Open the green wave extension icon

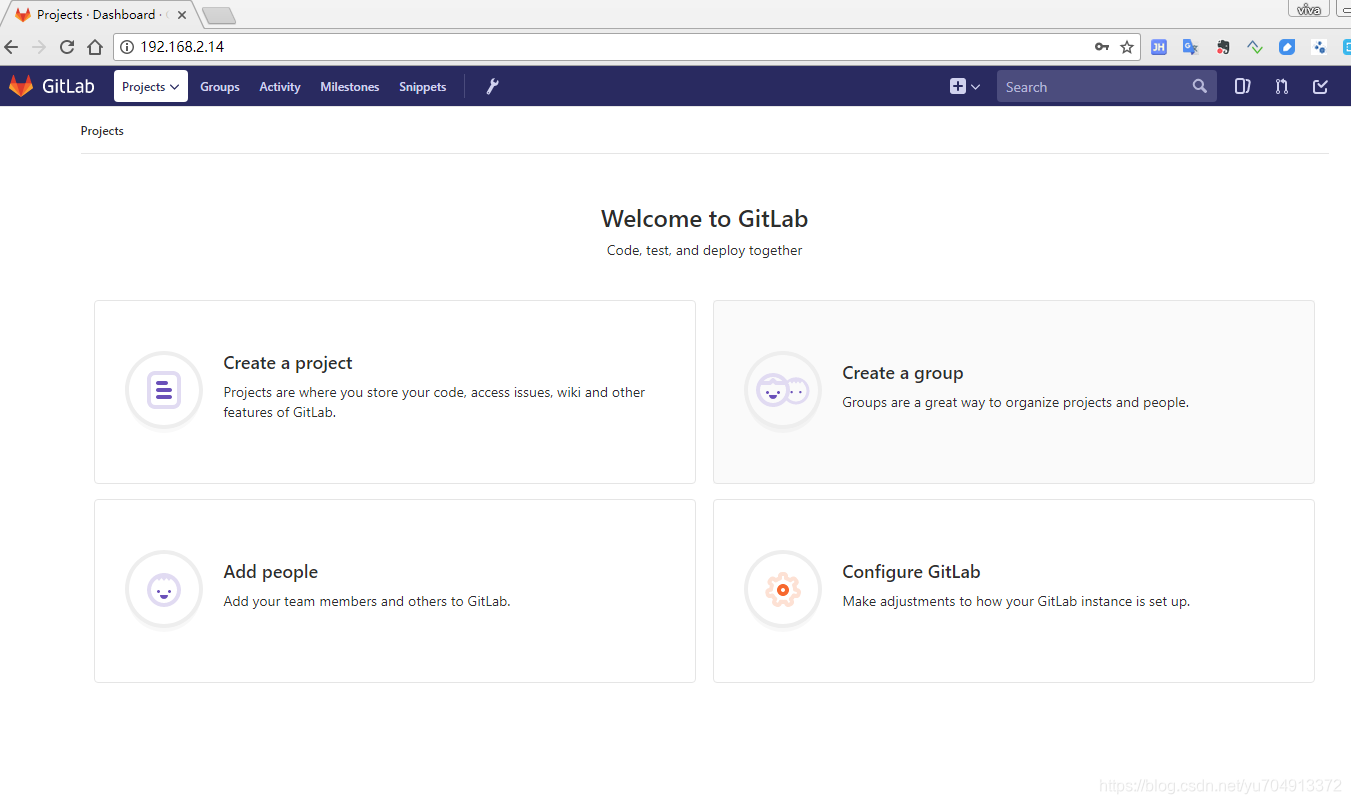pyautogui.click(x=1255, y=47)
